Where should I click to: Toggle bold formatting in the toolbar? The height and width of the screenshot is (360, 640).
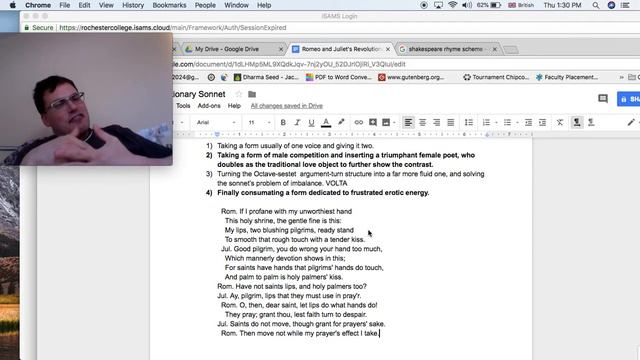click(283, 122)
